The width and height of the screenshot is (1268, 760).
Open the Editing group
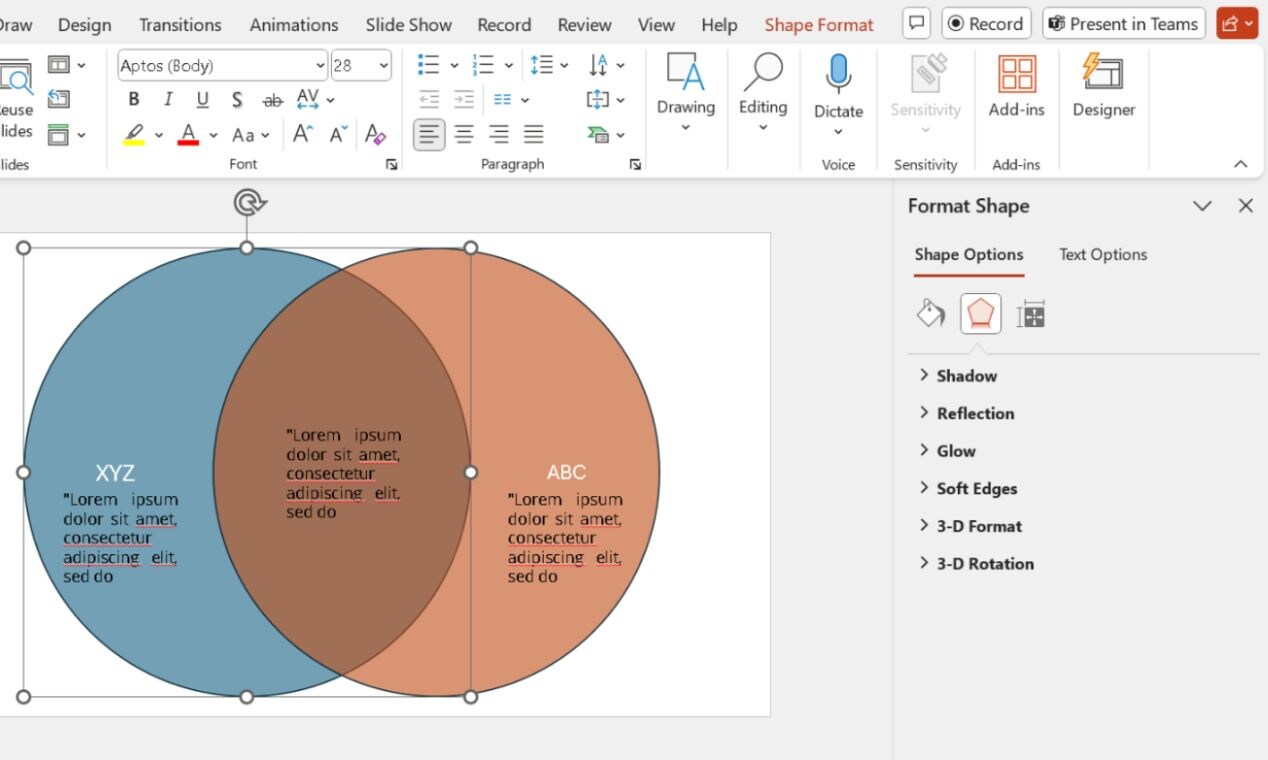coord(763,92)
